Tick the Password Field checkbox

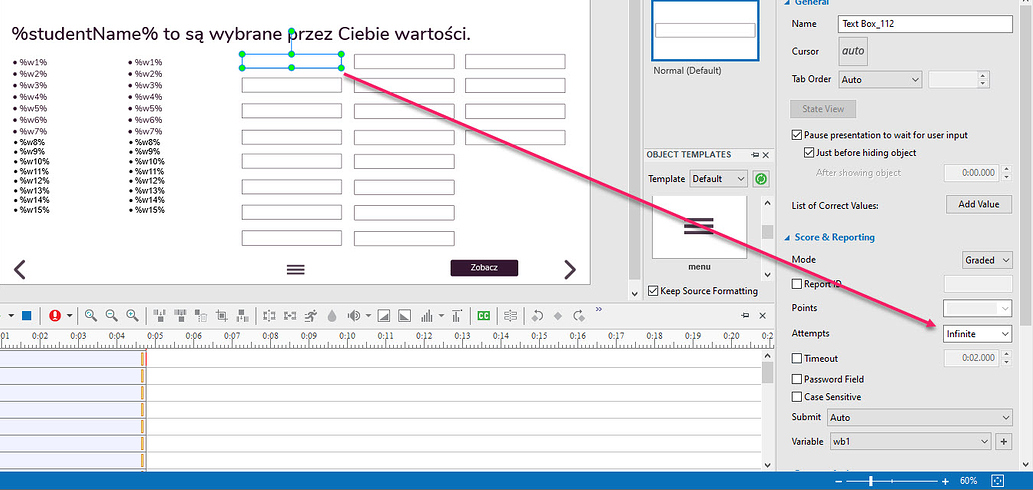797,379
